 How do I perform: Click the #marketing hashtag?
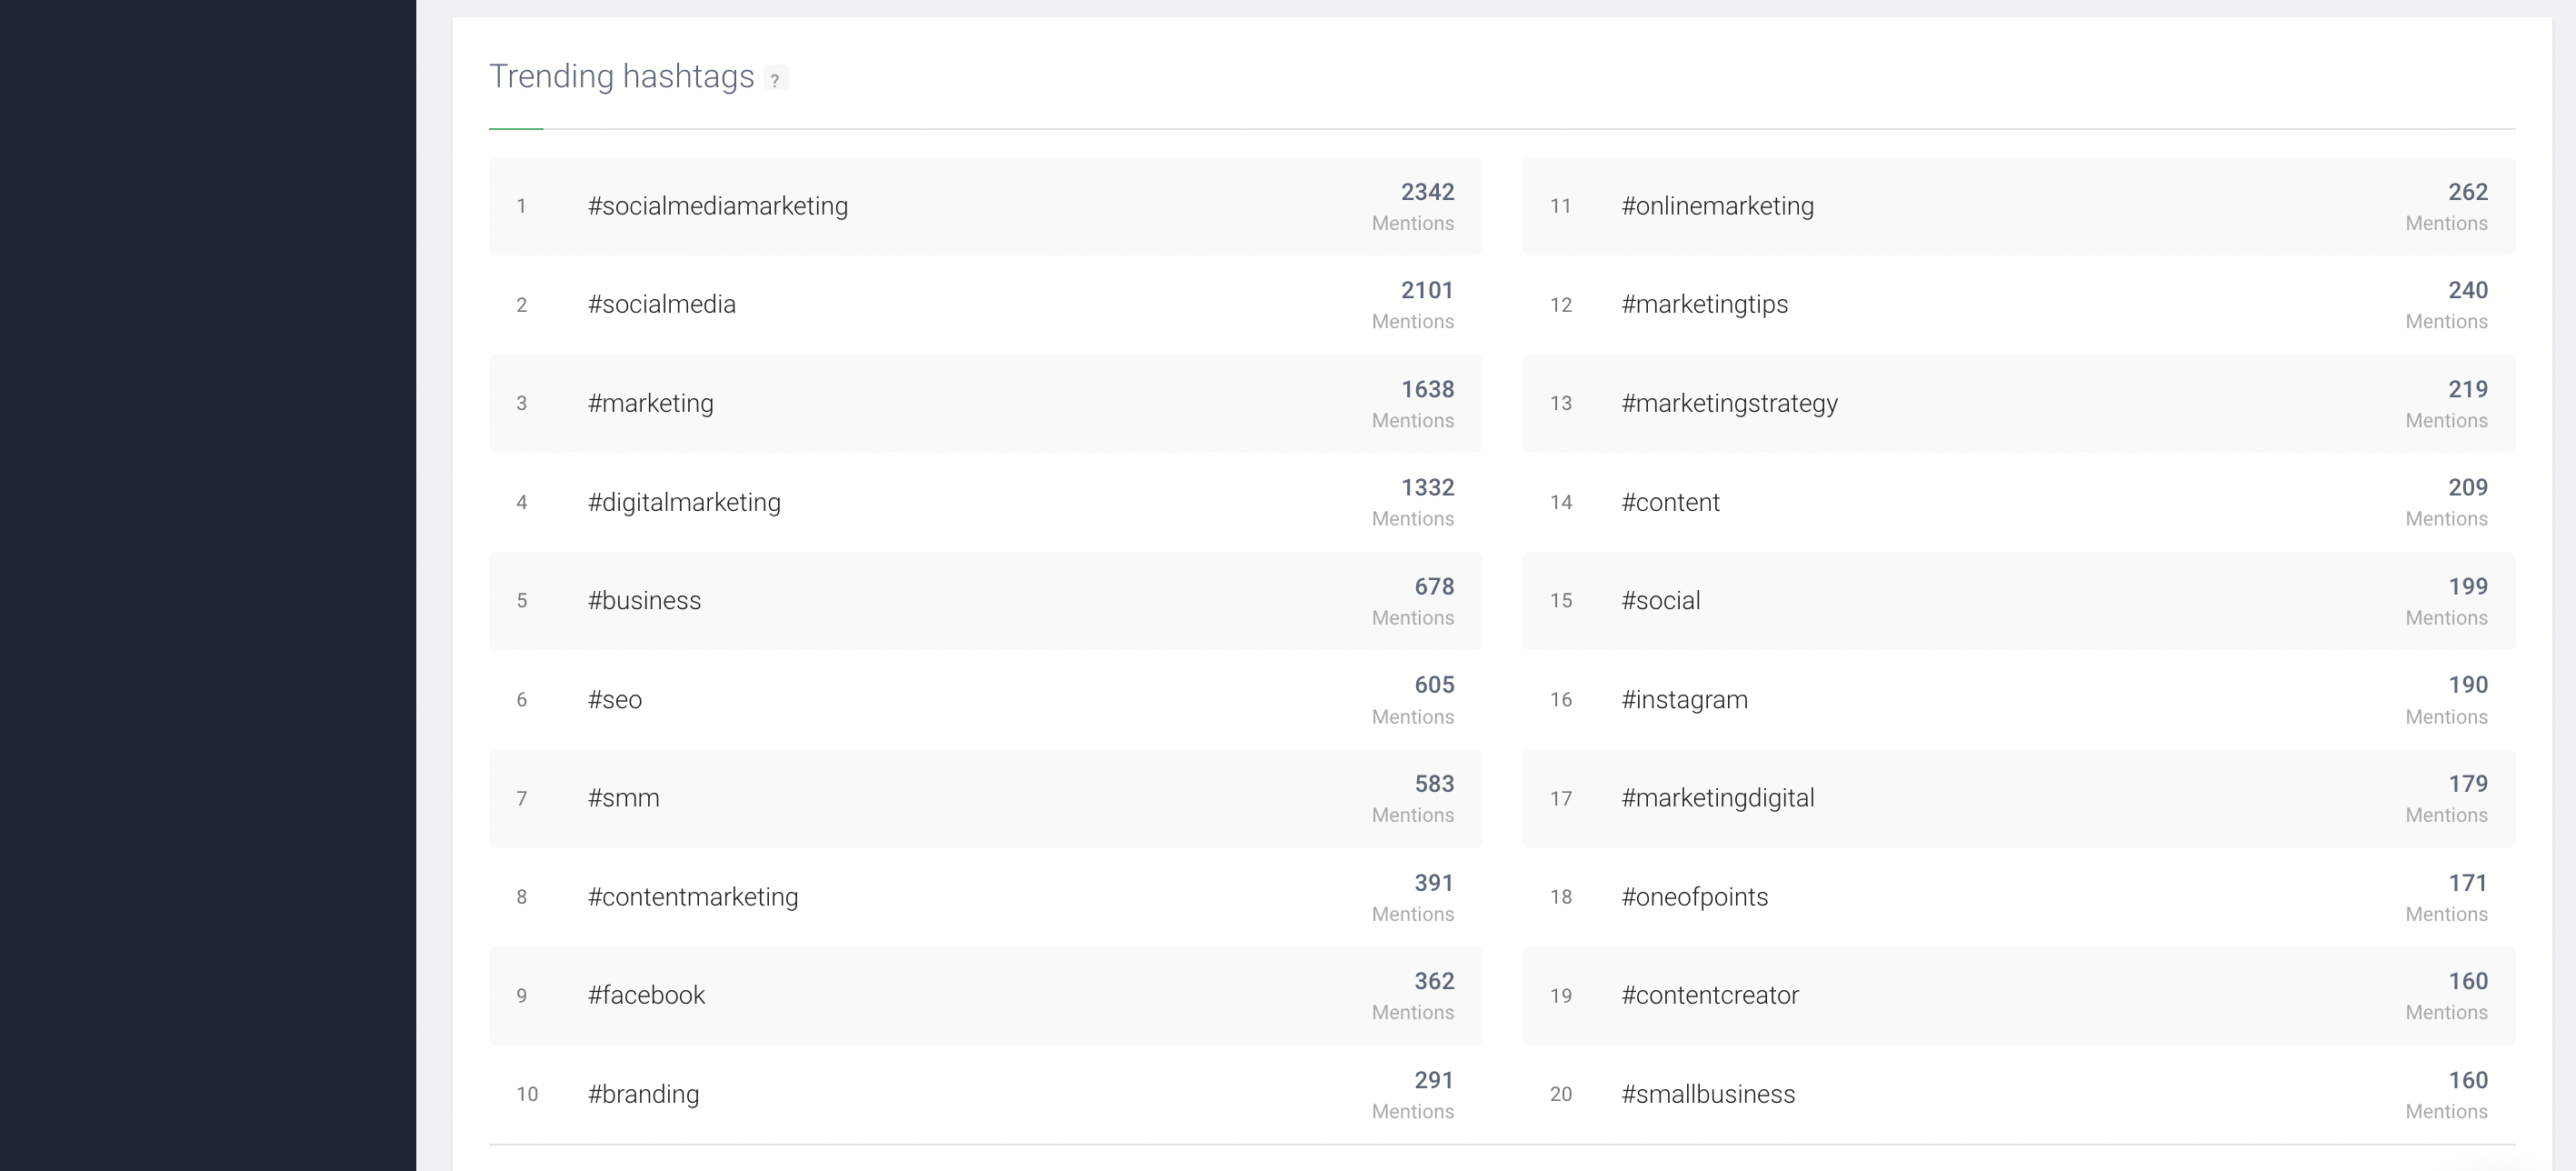coord(650,404)
